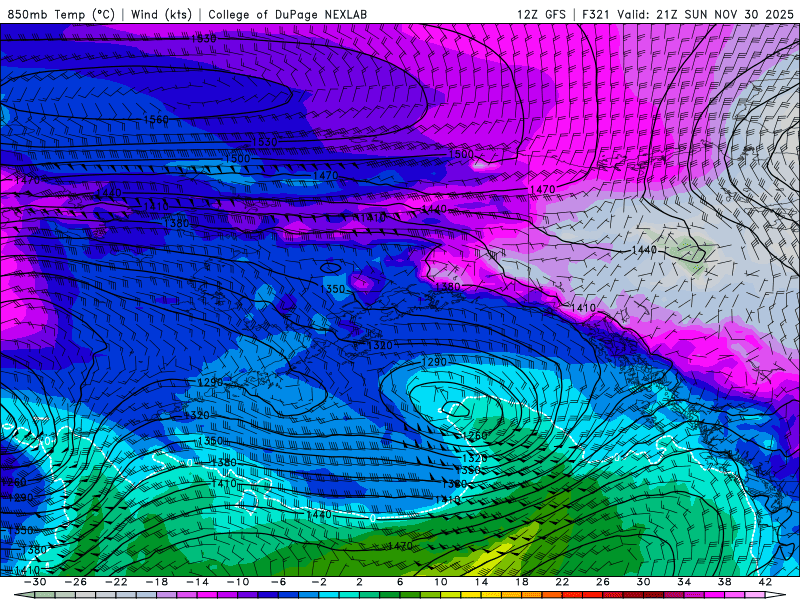This screenshot has width=800, height=600.
Task: Click the '−6' color scale label
Action: [278, 582]
